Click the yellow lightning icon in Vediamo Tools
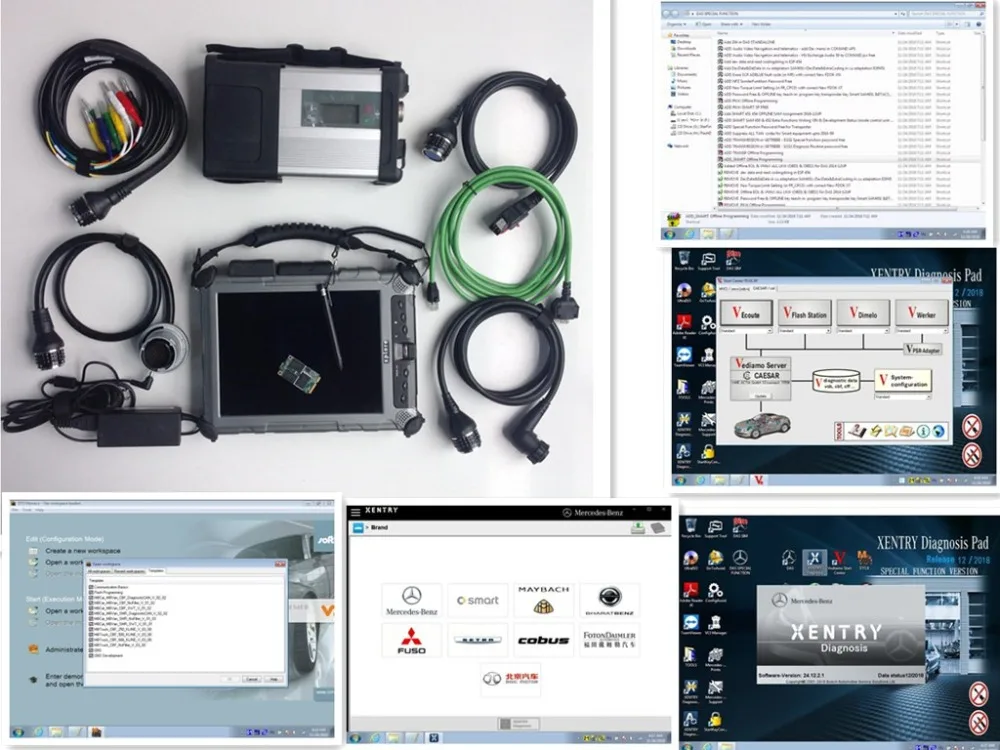Viewport: 1000px width, 750px height. point(876,431)
